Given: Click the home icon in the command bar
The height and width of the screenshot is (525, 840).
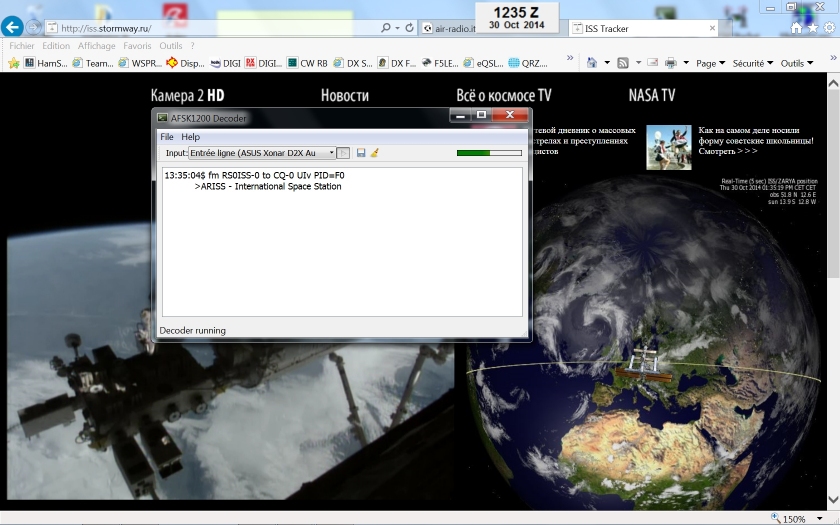Looking at the screenshot, I should 592,63.
